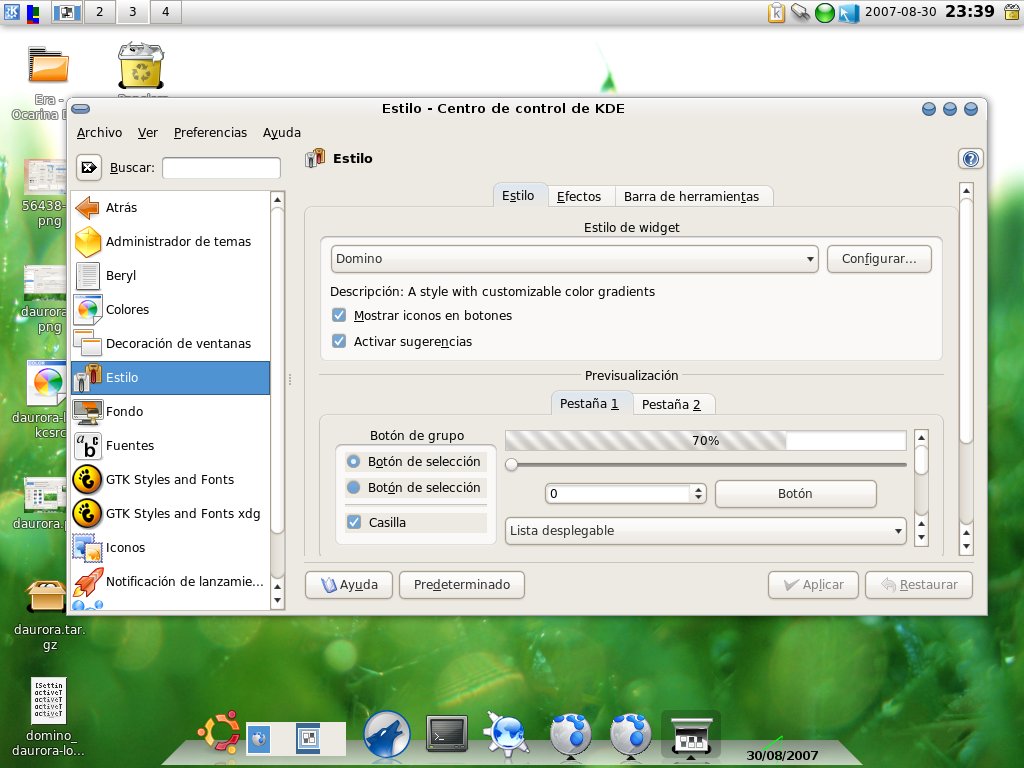The width and height of the screenshot is (1024, 768).
Task: Select the second Botón de selección radio
Action: tap(353, 488)
